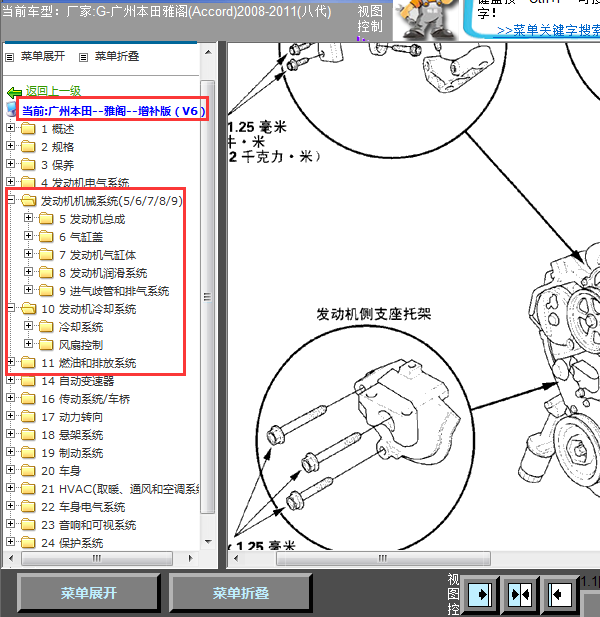Expand the 7 发动机气缸体 node
Screen dimensions: 600x617
(x=28, y=253)
